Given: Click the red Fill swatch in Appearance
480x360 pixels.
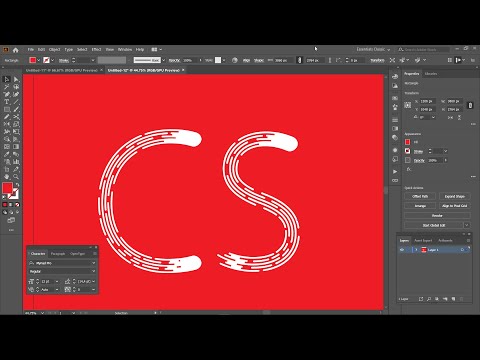Looking at the screenshot, I should pyautogui.click(x=407, y=142).
